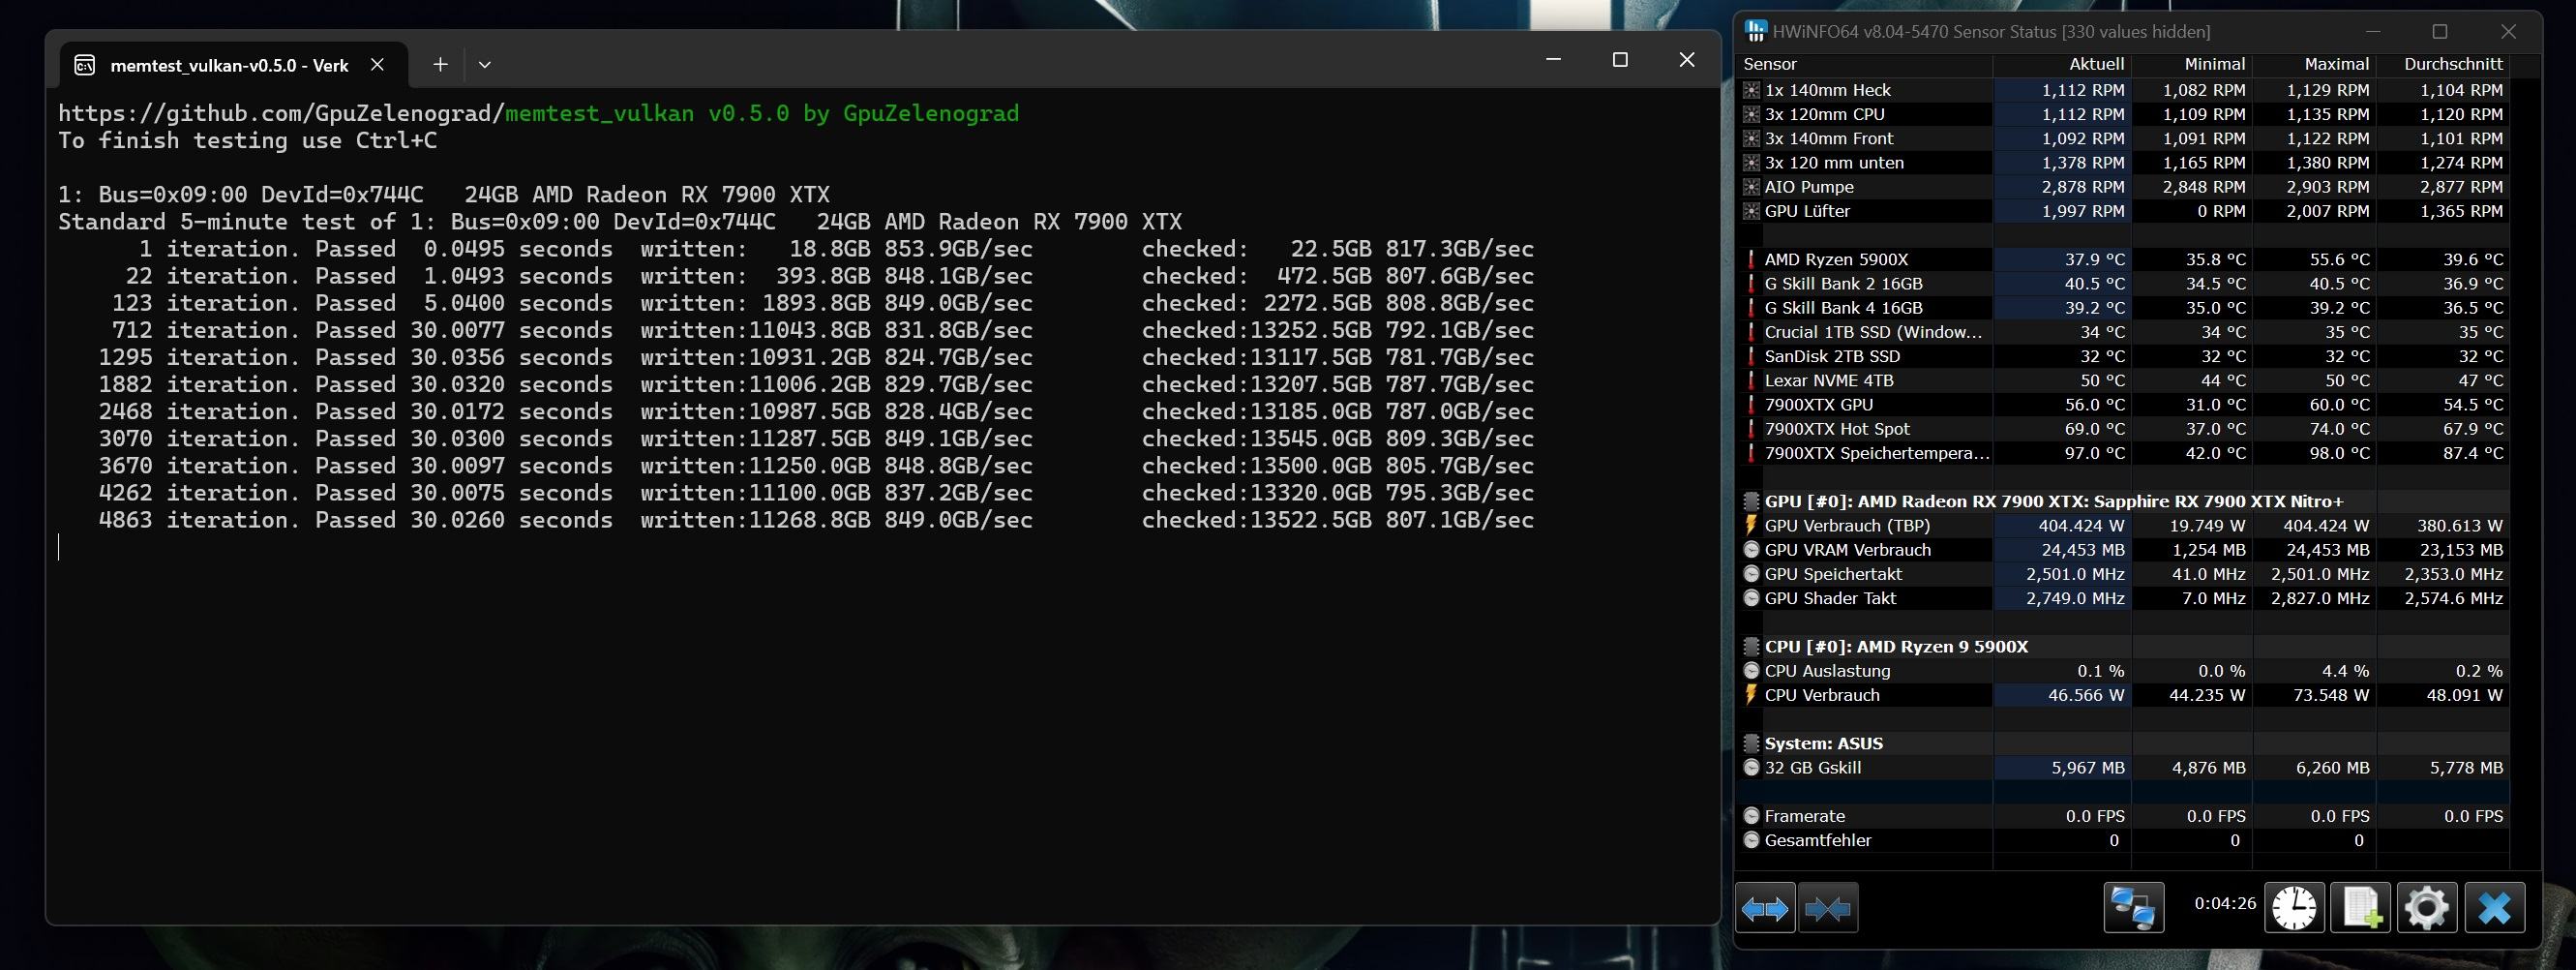The width and height of the screenshot is (2576, 970).
Task: Open HWiNFO sensor settings gear icon
Action: point(2427,908)
